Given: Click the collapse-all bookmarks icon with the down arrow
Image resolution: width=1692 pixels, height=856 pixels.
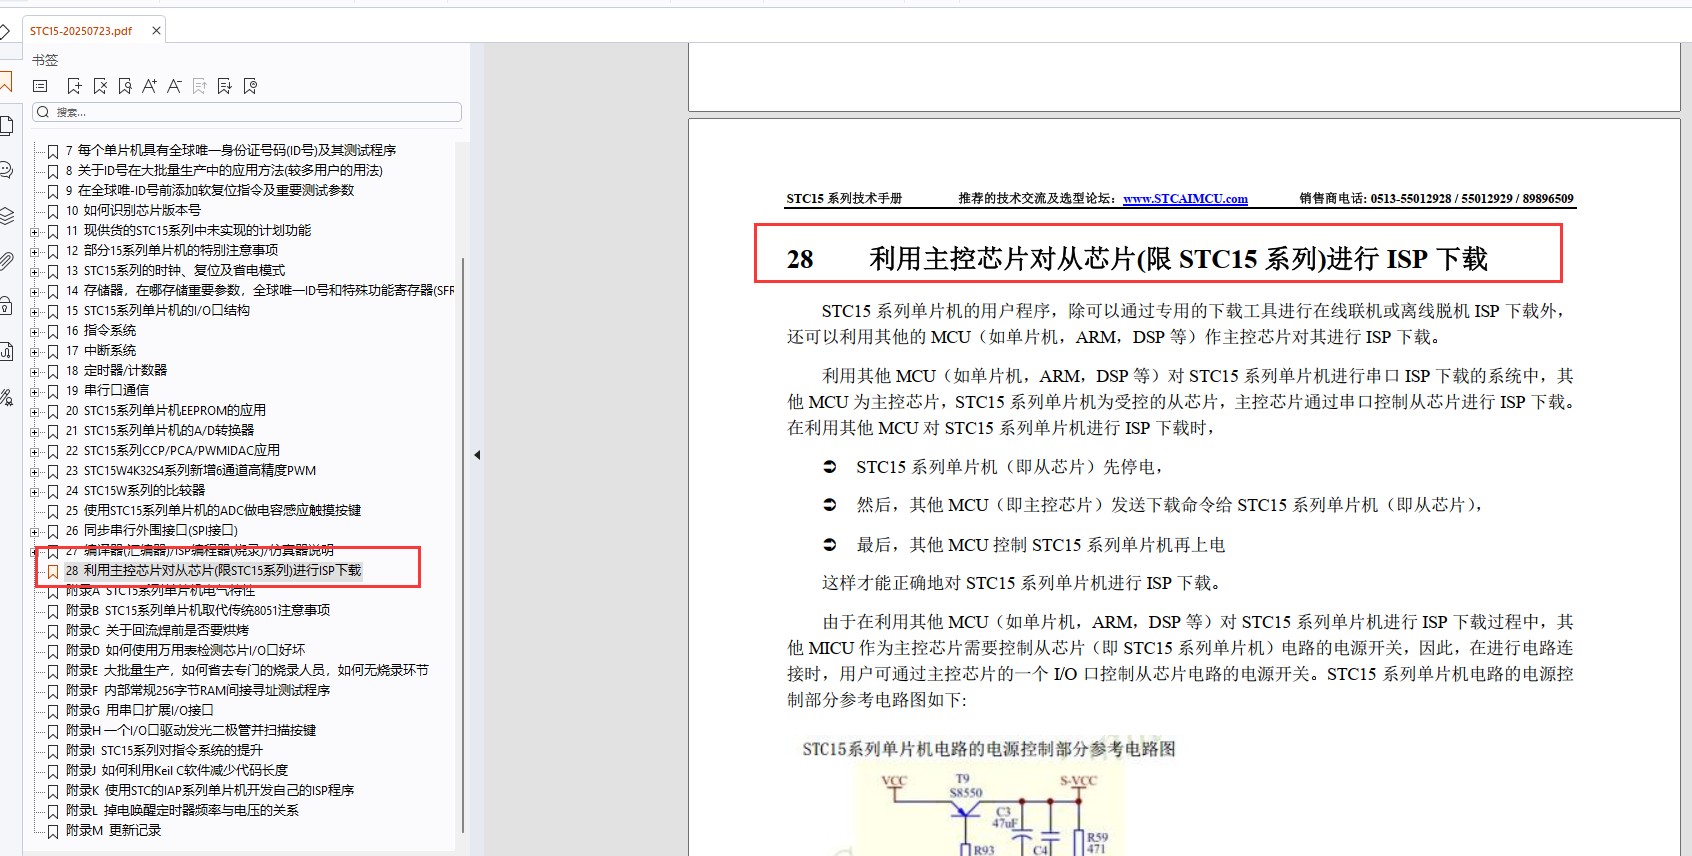Looking at the screenshot, I should tap(225, 87).
